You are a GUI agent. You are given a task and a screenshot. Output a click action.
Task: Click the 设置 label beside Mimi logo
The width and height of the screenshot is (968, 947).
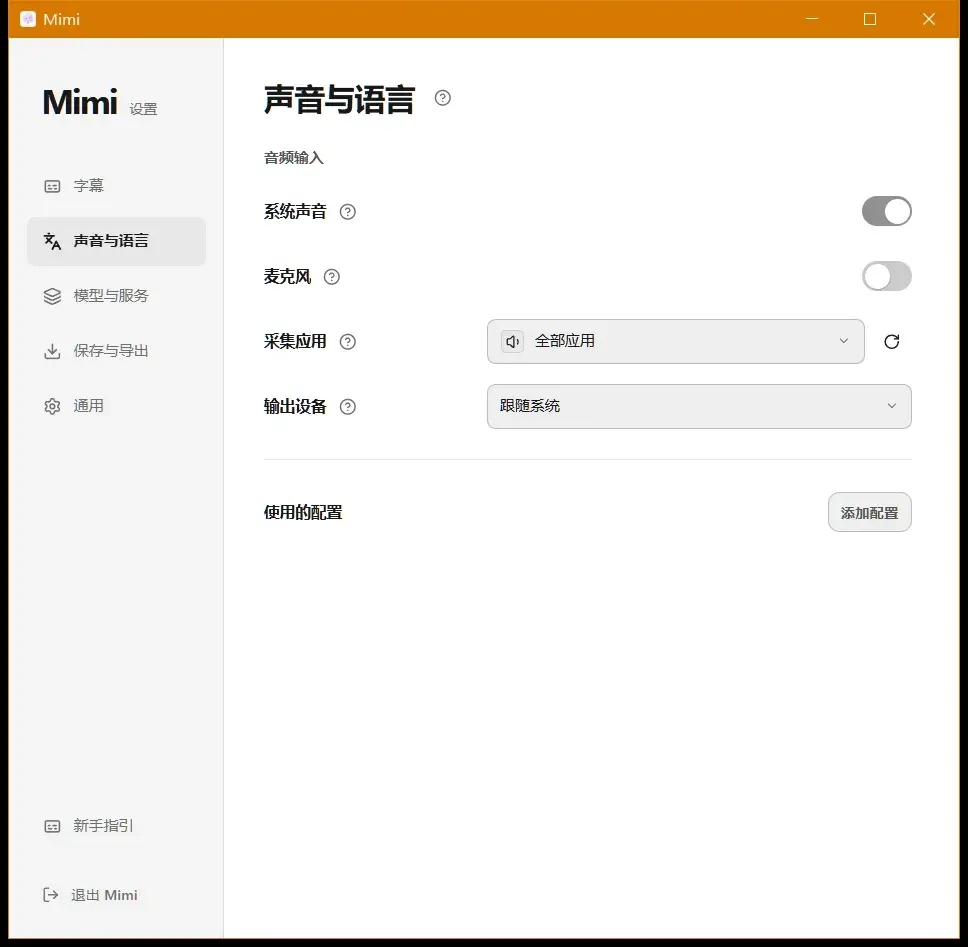coord(143,109)
